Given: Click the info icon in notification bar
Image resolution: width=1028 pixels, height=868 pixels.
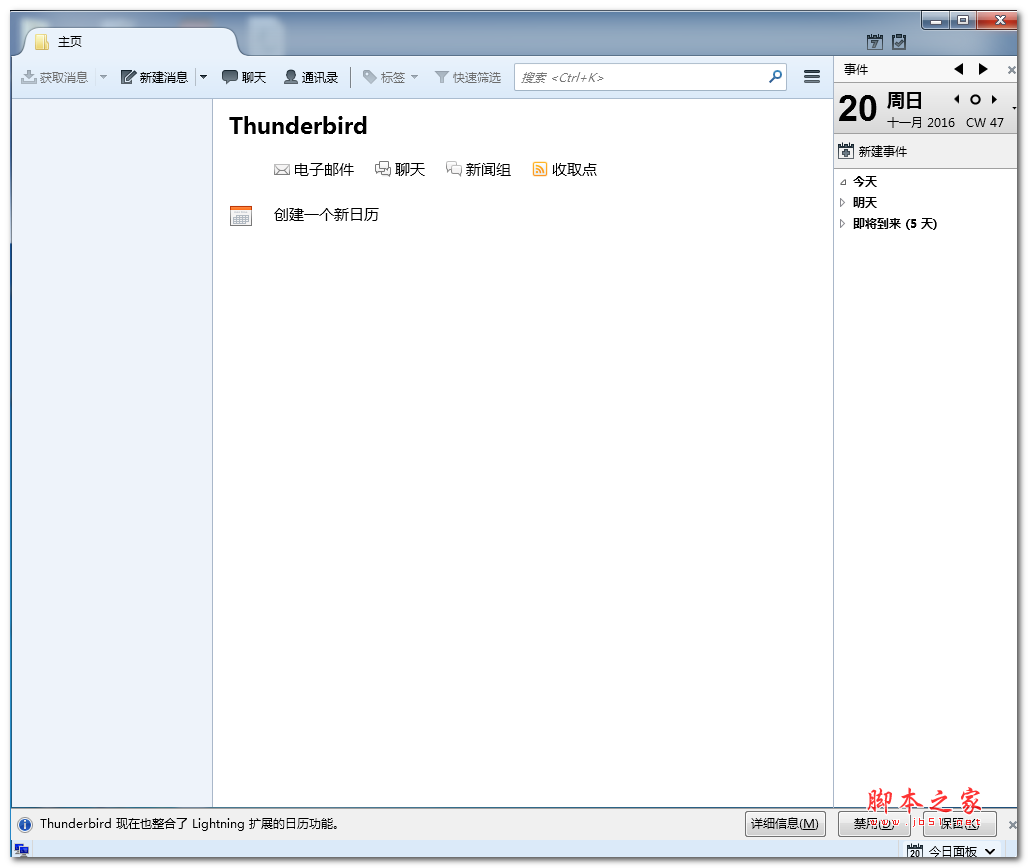Looking at the screenshot, I should 25,825.
